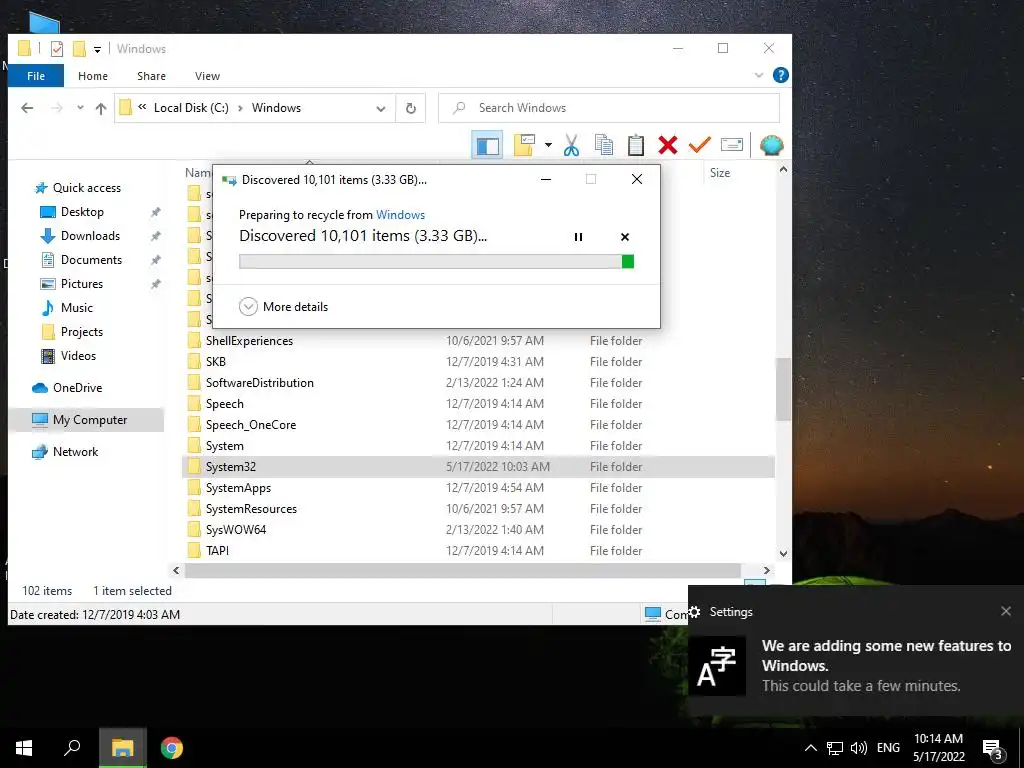Screen dimensions: 1024x768
Task: Open Downloads in Quick access
Action: [90, 236]
